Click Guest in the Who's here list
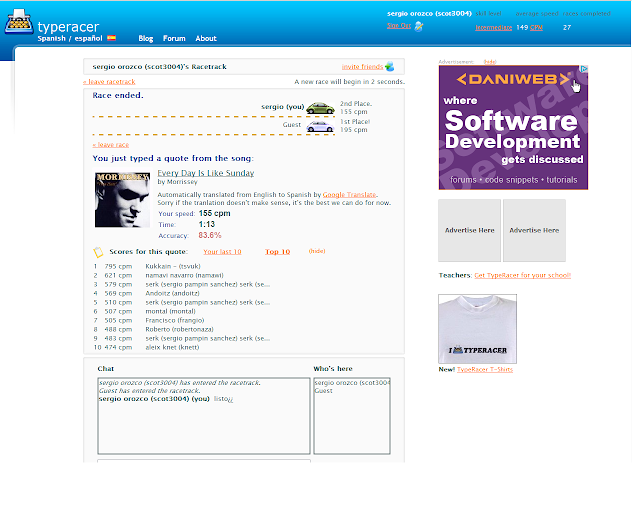Screen dimensions: 640x512 pos(323,390)
